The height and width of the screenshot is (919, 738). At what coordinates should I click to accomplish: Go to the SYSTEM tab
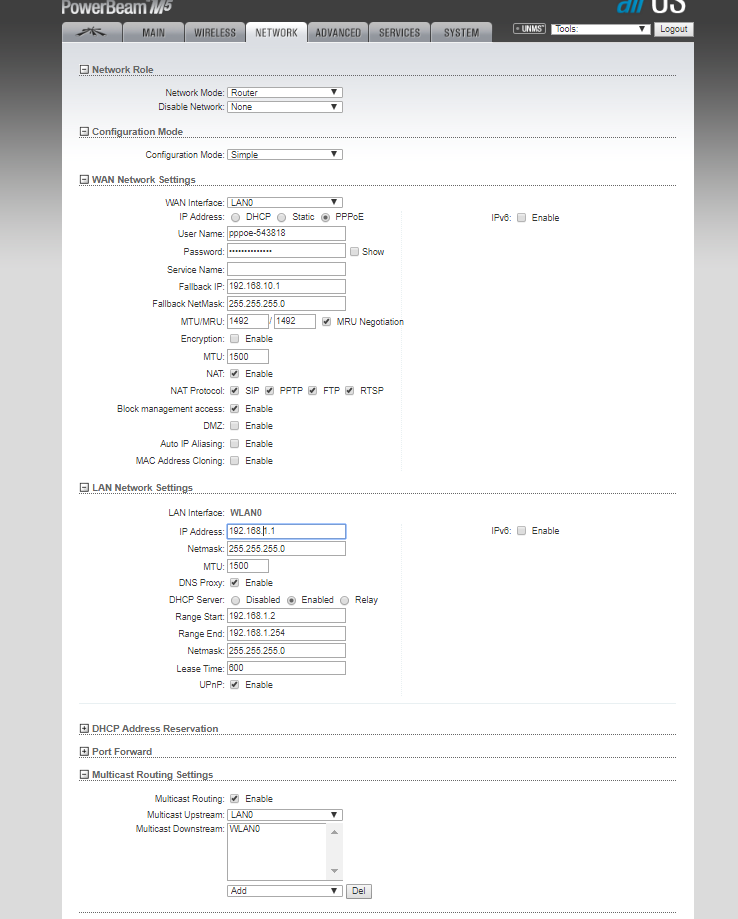click(x=461, y=32)
